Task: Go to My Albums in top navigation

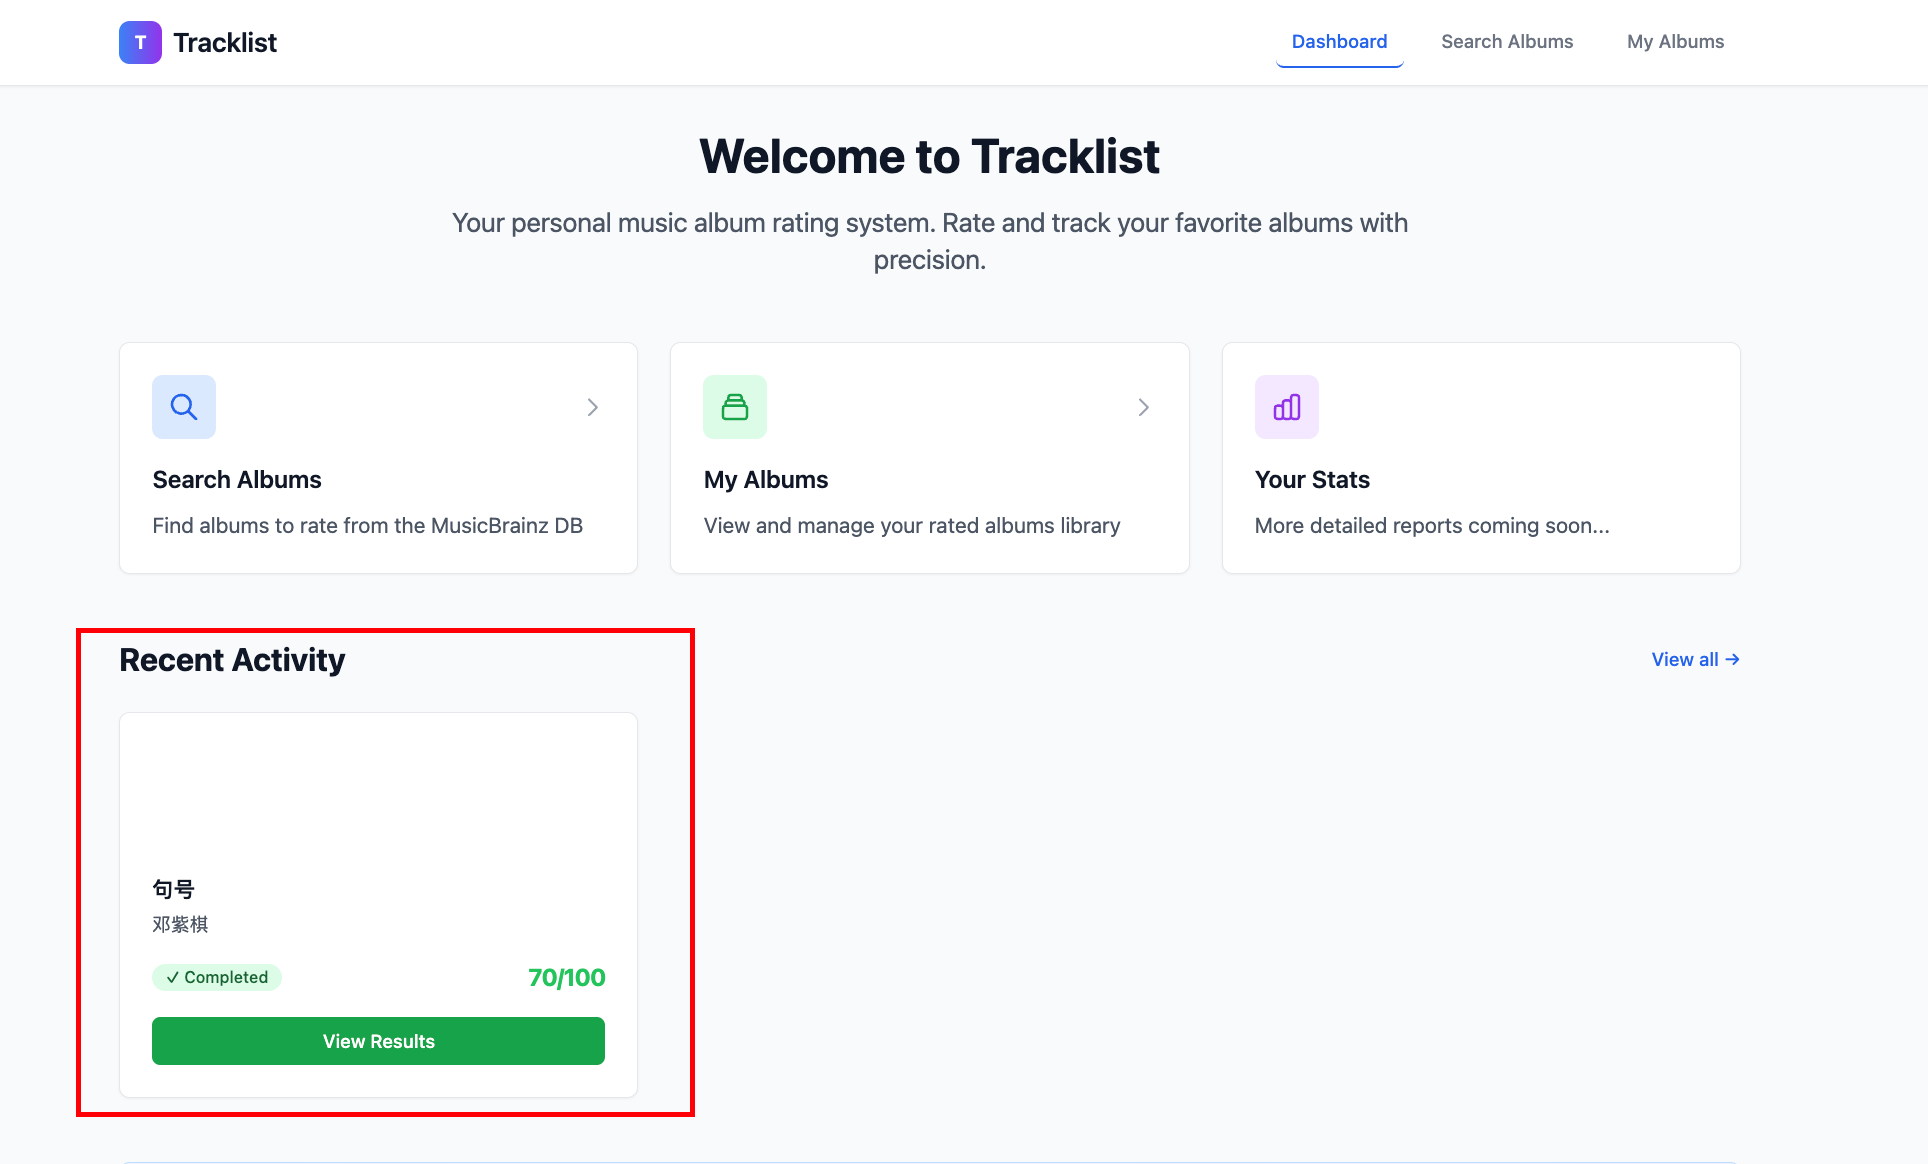Action: 1675,42
